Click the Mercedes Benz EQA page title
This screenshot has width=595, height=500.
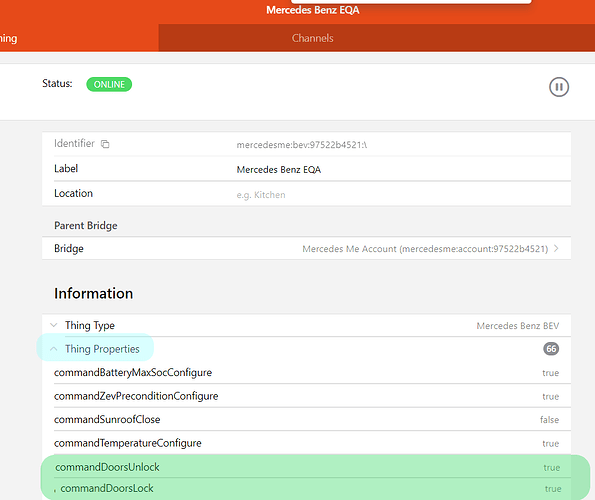313,10
